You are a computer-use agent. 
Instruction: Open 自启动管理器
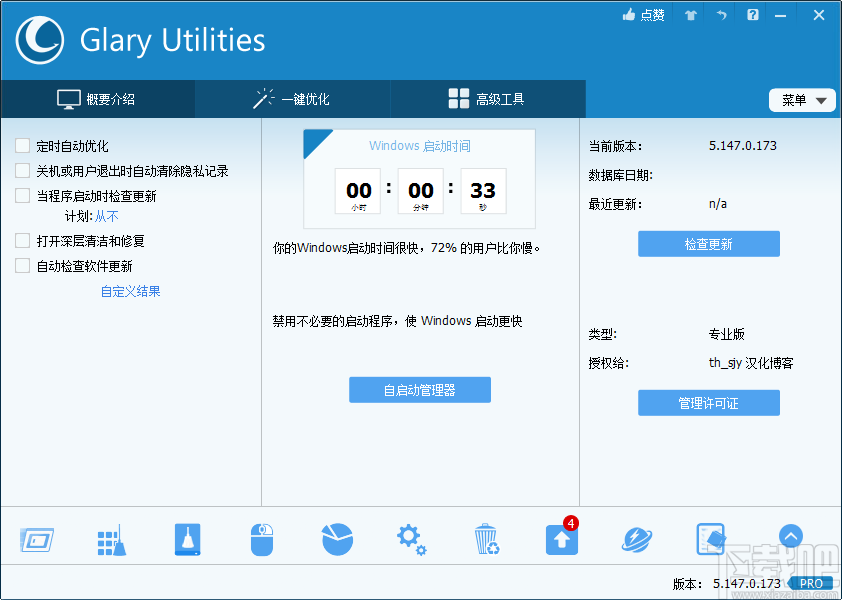(420, 390)
